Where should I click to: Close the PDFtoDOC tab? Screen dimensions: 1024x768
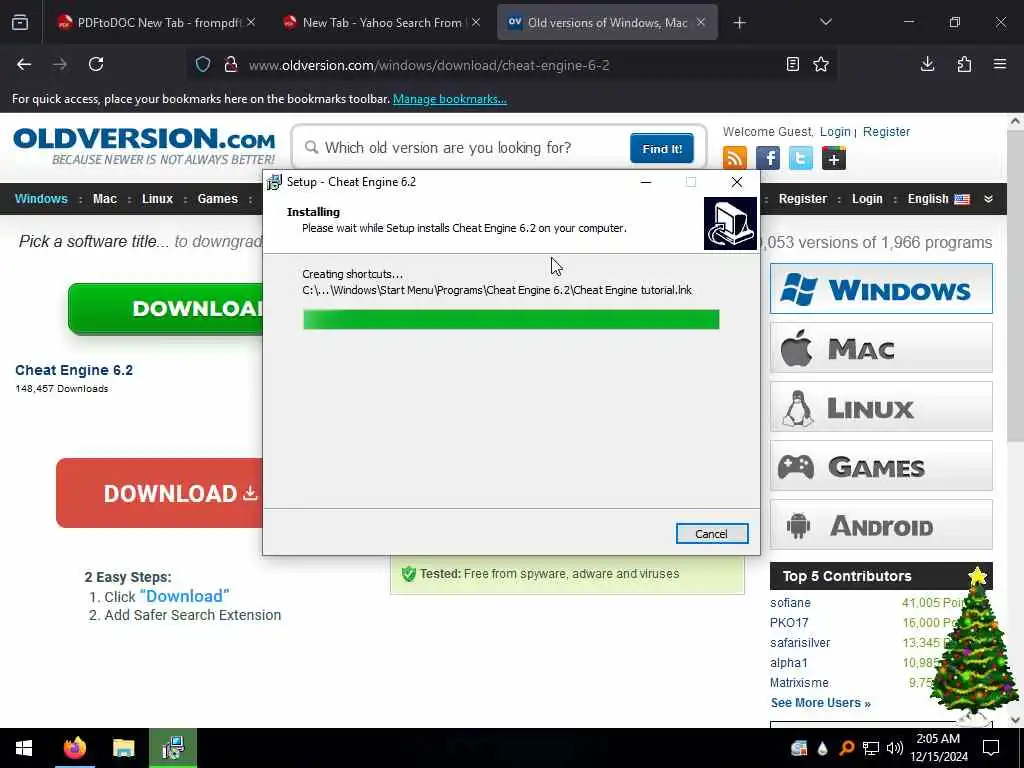[251, 22]
